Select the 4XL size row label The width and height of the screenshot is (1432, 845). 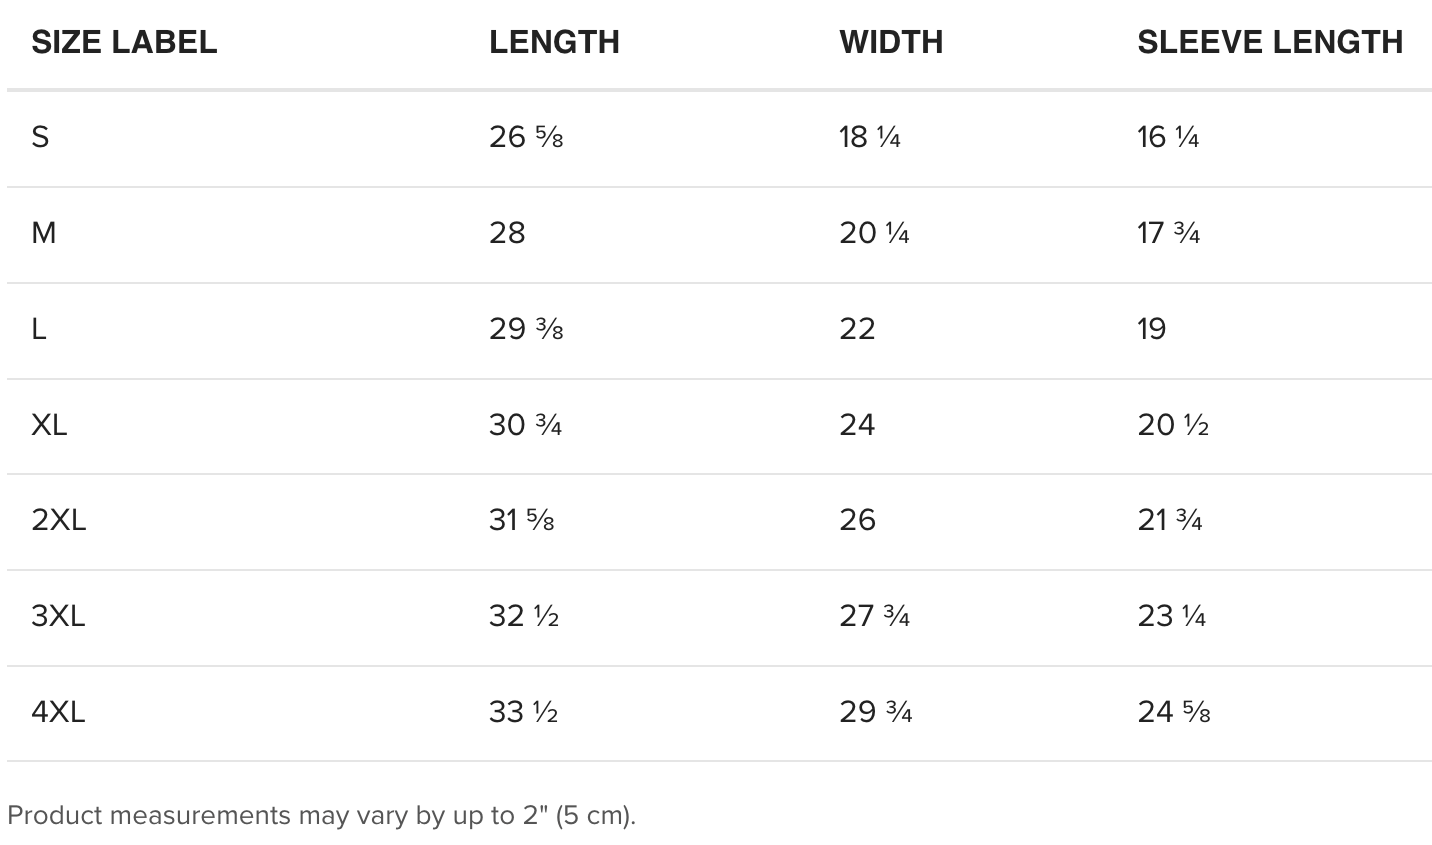point(58,712)
